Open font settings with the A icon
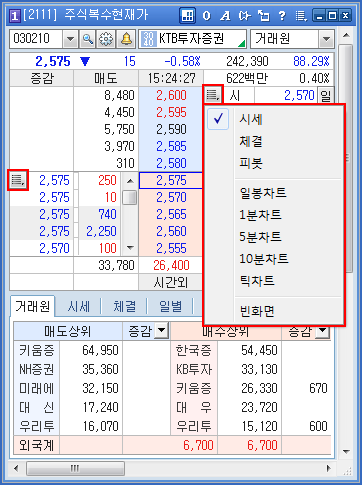The image size is (362, 485). point(225,16)
